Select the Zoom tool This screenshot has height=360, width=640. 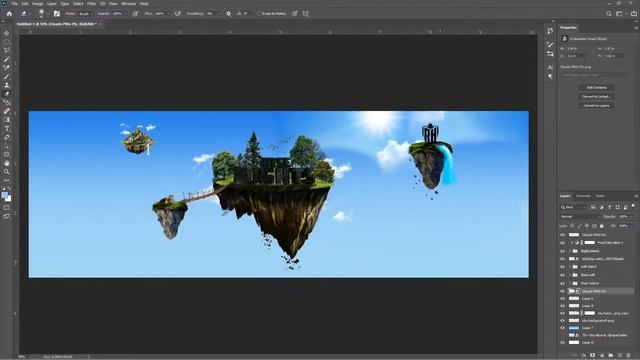click(7, 172)
